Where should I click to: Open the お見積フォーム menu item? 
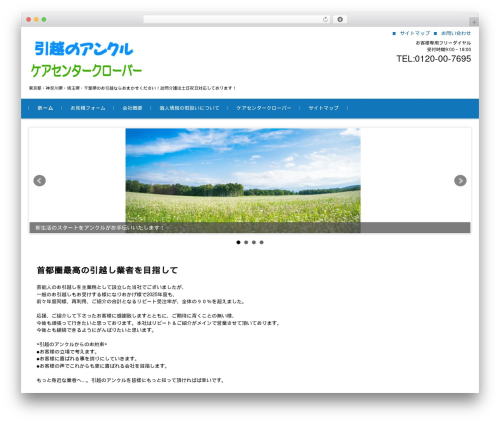tap(88, 108)
